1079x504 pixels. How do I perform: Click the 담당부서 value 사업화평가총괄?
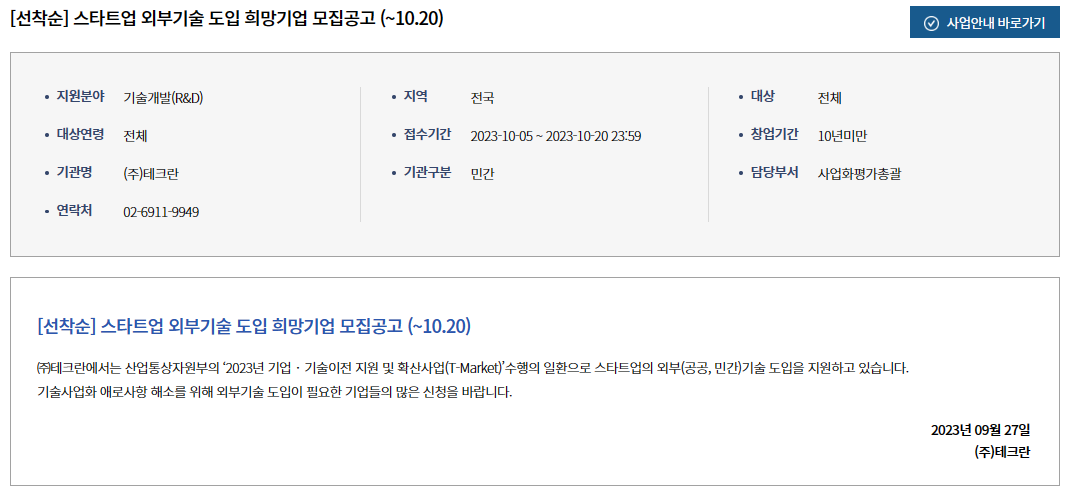click(x=859, y=174)
